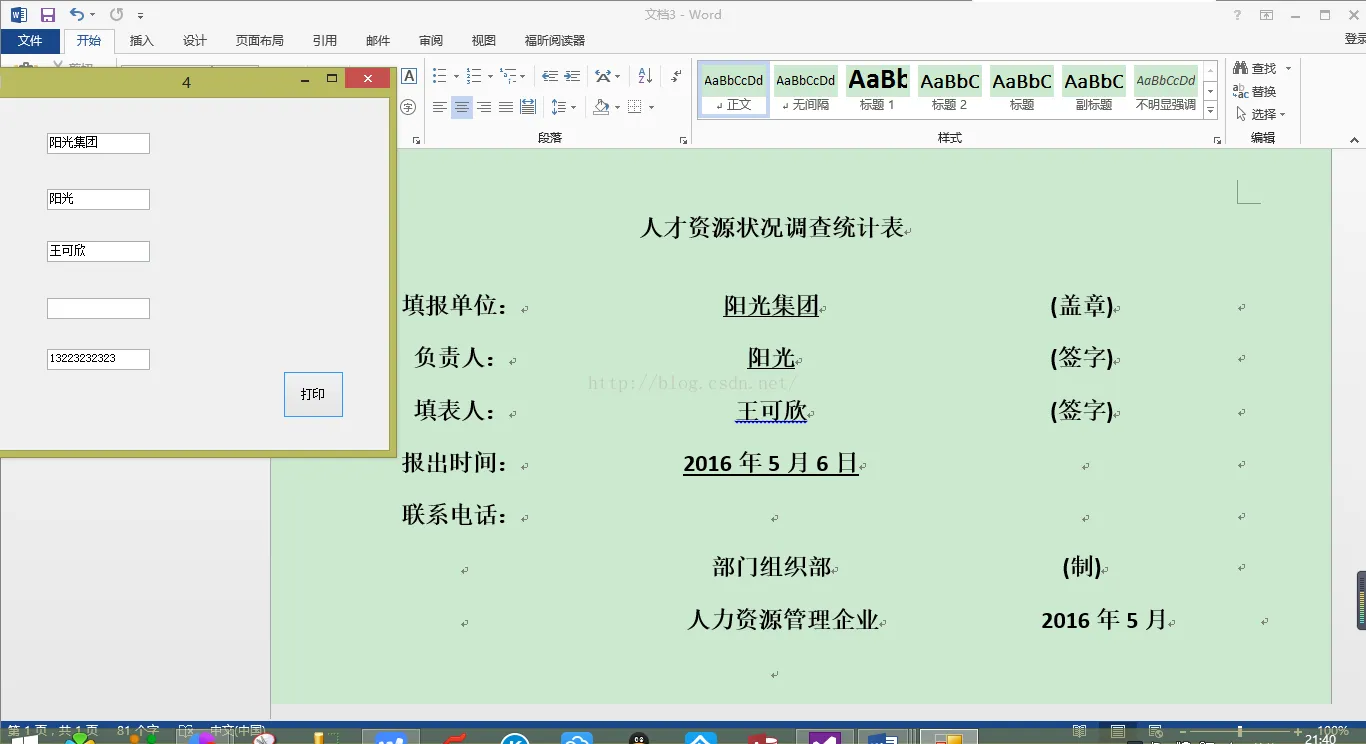Image resolution: width=1366 pixels, height=744 pixels.
Task: Expand the shading color dropdown
Action: click(617, 107)
